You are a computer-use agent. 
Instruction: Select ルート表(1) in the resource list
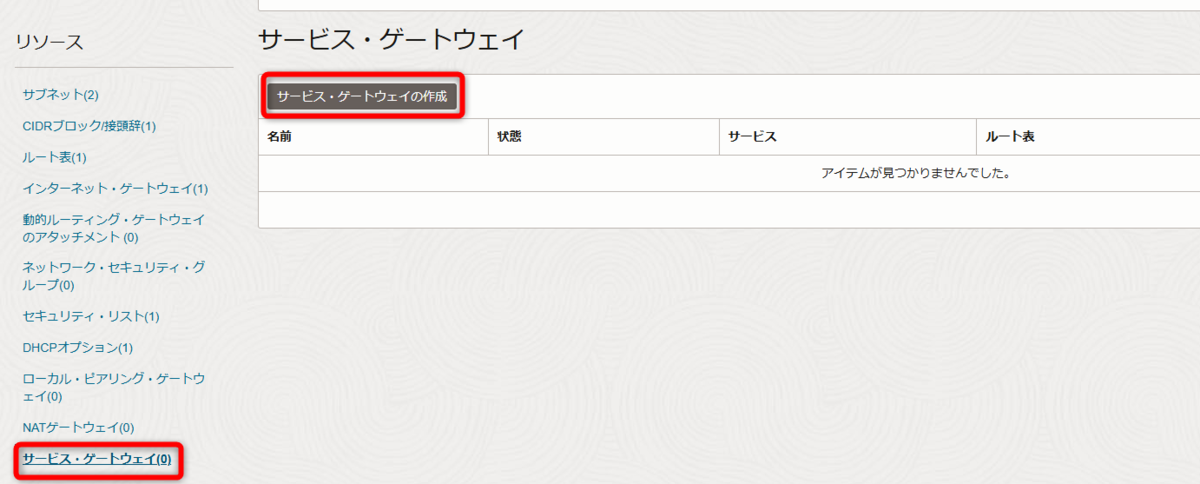click(x=55, y=157)
